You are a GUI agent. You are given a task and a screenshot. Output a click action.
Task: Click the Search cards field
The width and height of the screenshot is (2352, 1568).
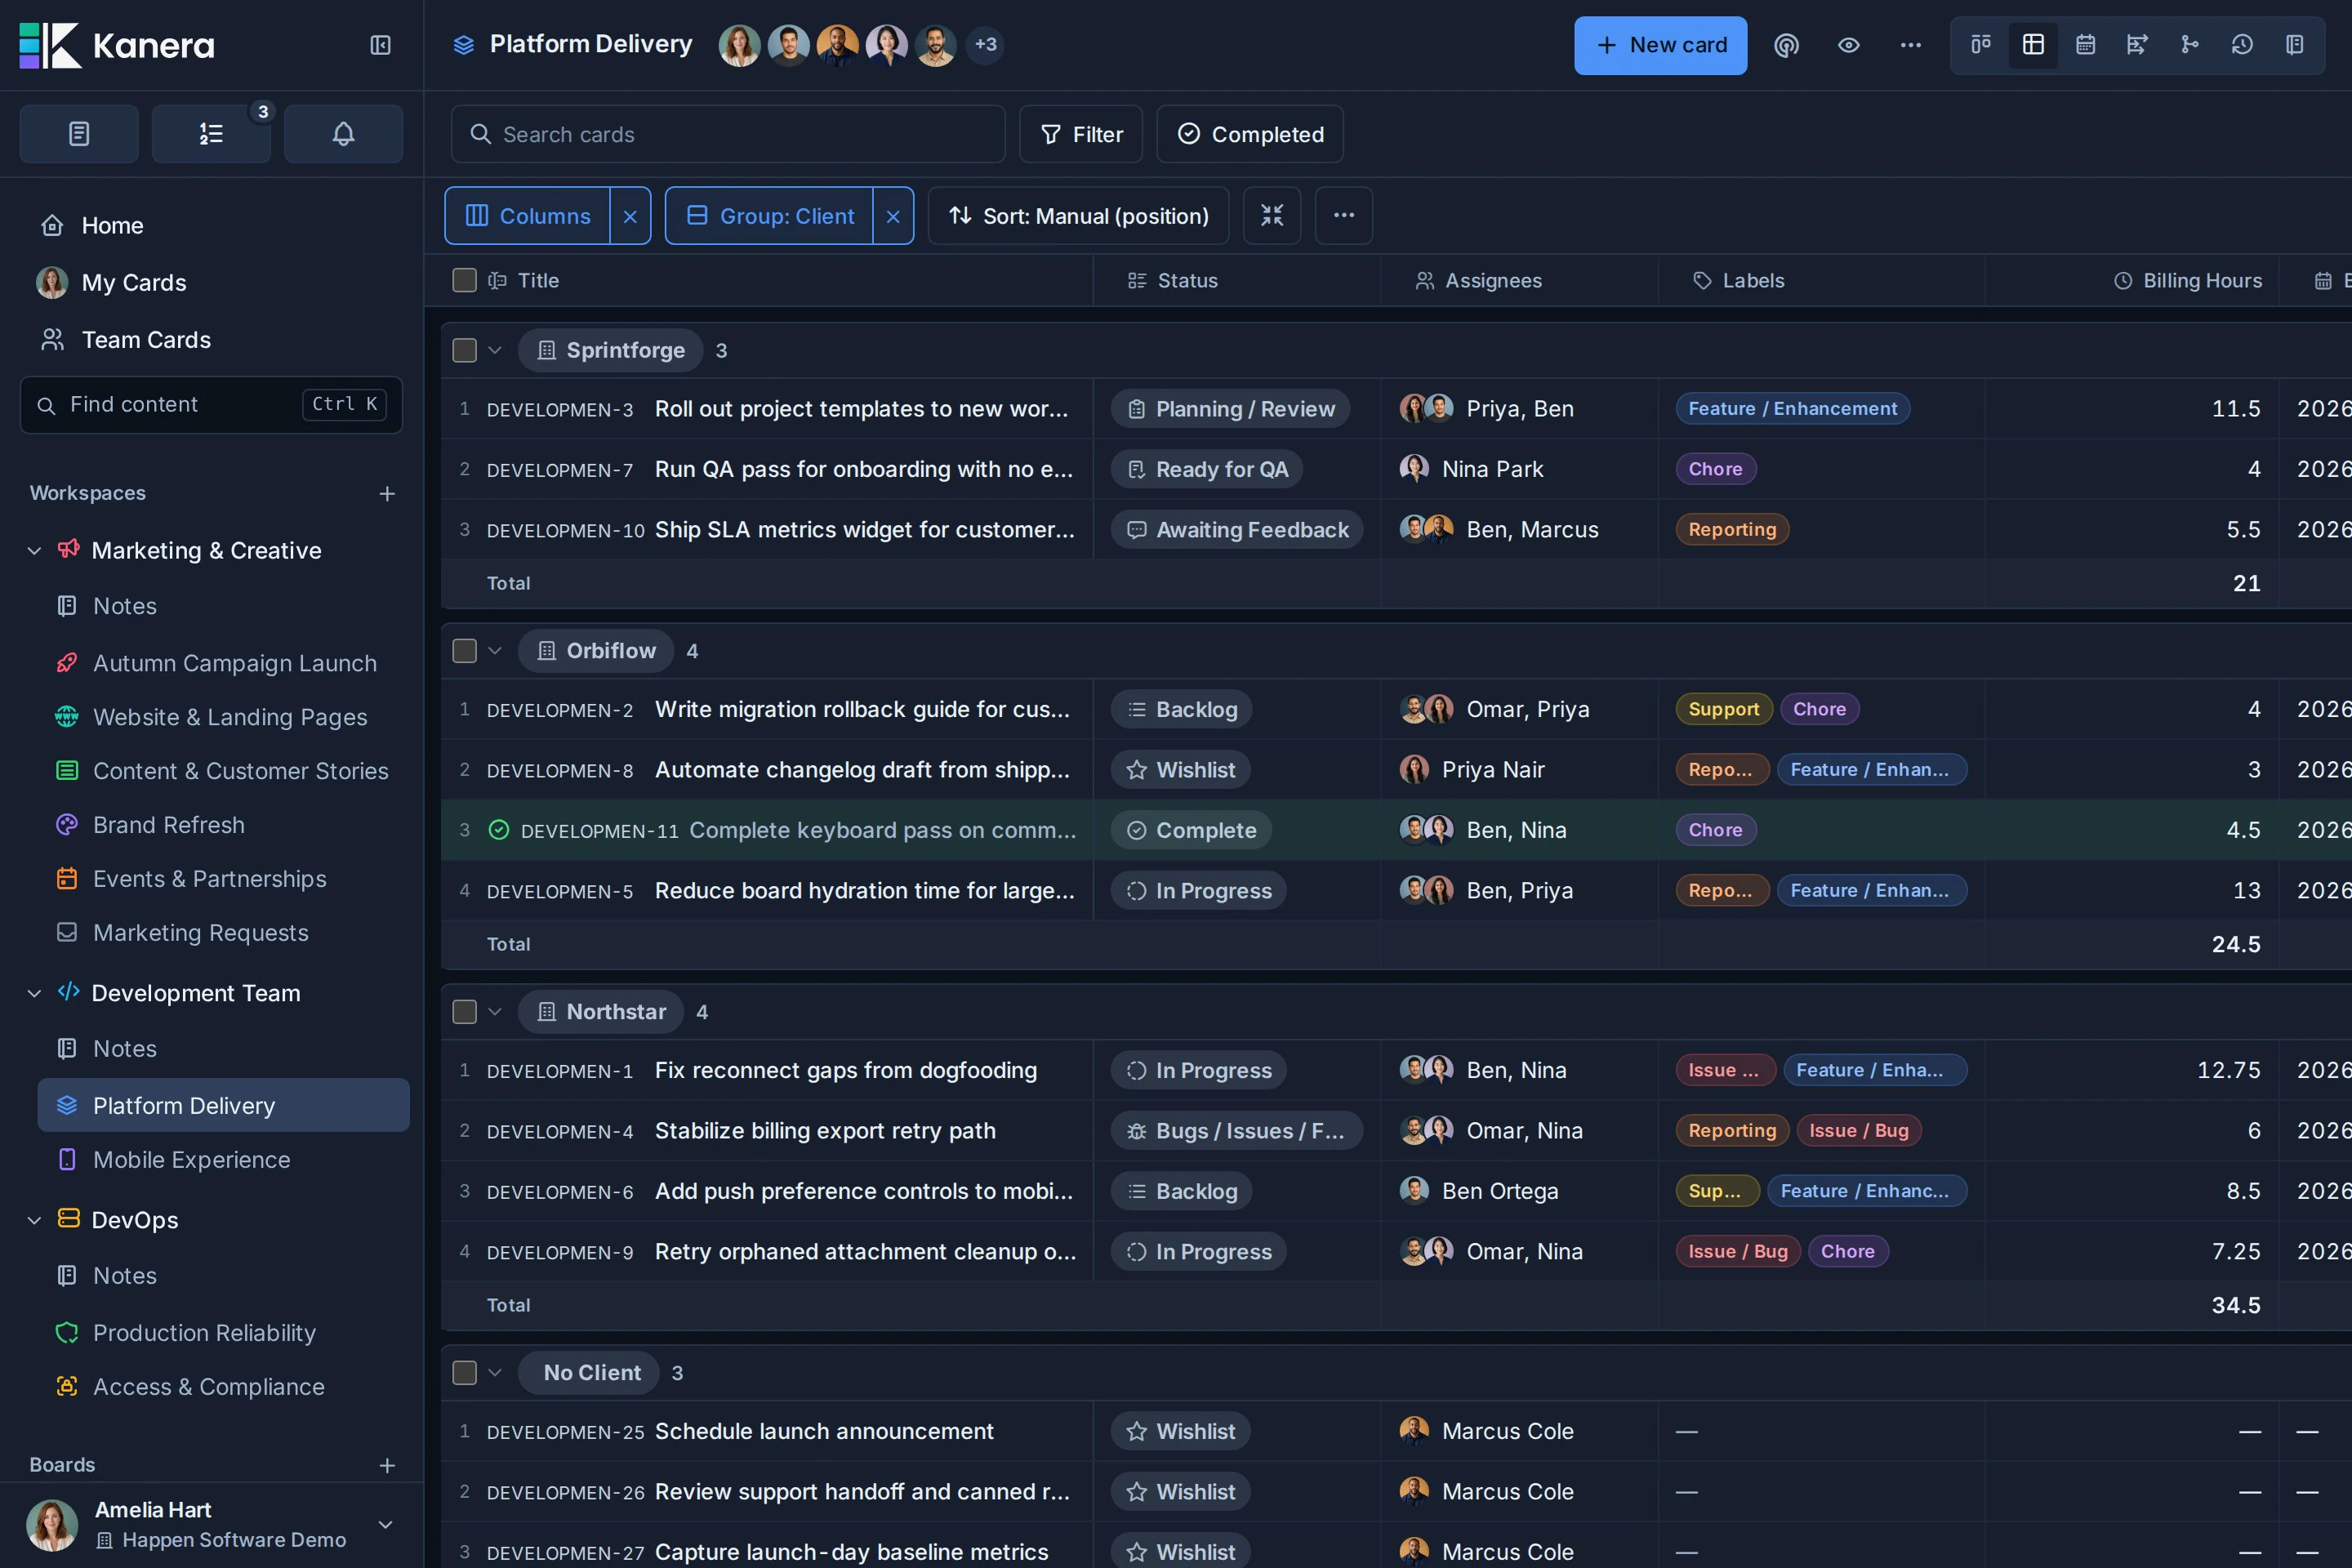[728, 134]
